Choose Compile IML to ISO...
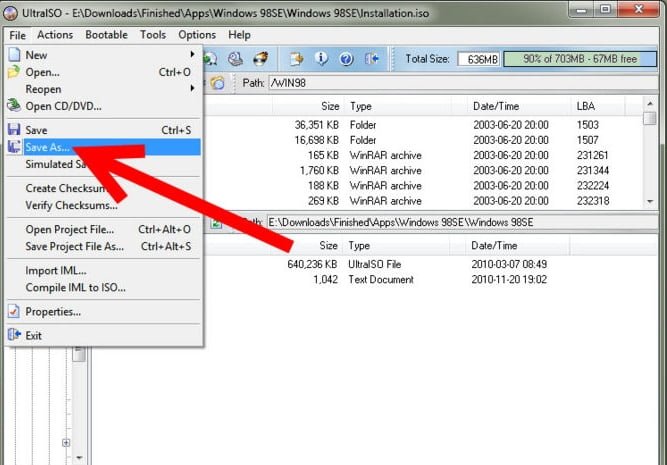 click(75, 288)
